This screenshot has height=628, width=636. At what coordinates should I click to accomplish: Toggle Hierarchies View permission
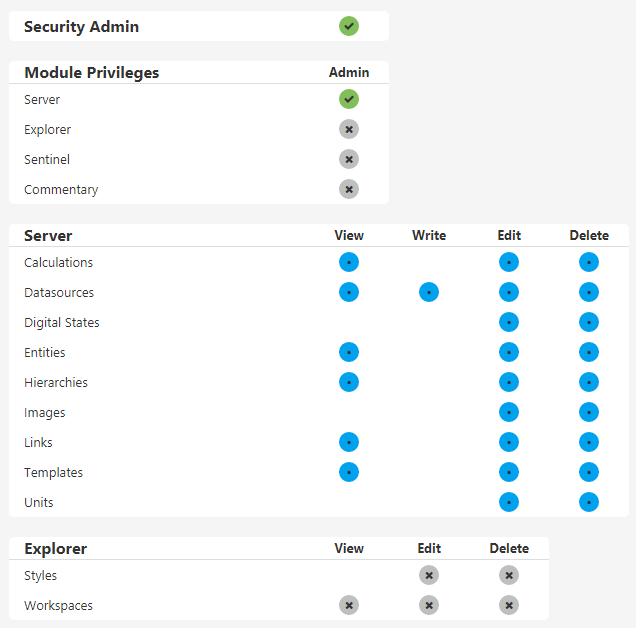tap(348, 382)
